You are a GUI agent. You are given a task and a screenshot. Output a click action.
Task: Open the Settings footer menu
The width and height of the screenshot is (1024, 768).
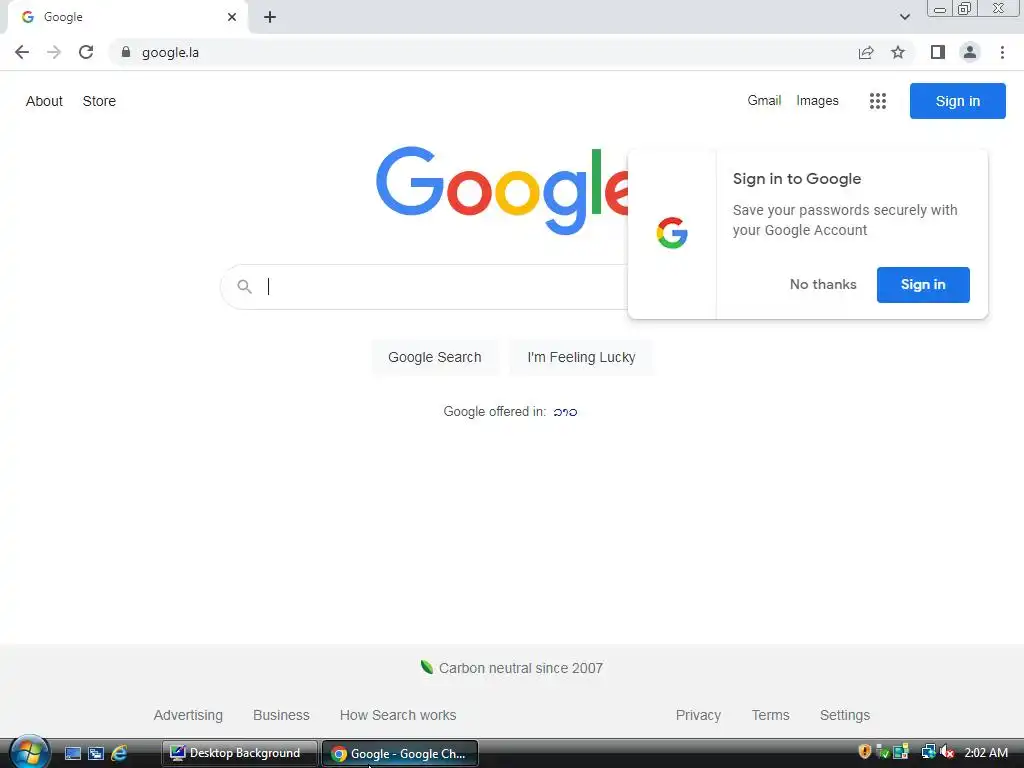tap(844, 715)
